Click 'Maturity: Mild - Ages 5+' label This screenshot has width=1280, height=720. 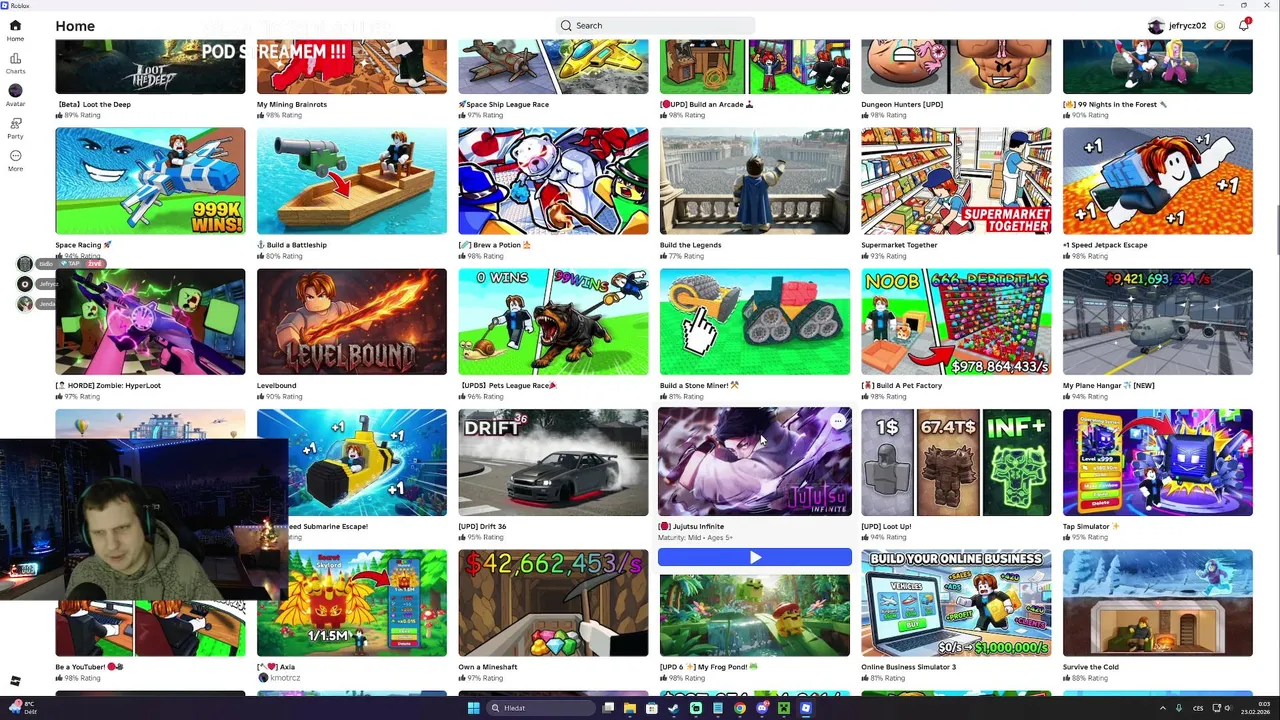pyautogui.click(x=695, y=538)
